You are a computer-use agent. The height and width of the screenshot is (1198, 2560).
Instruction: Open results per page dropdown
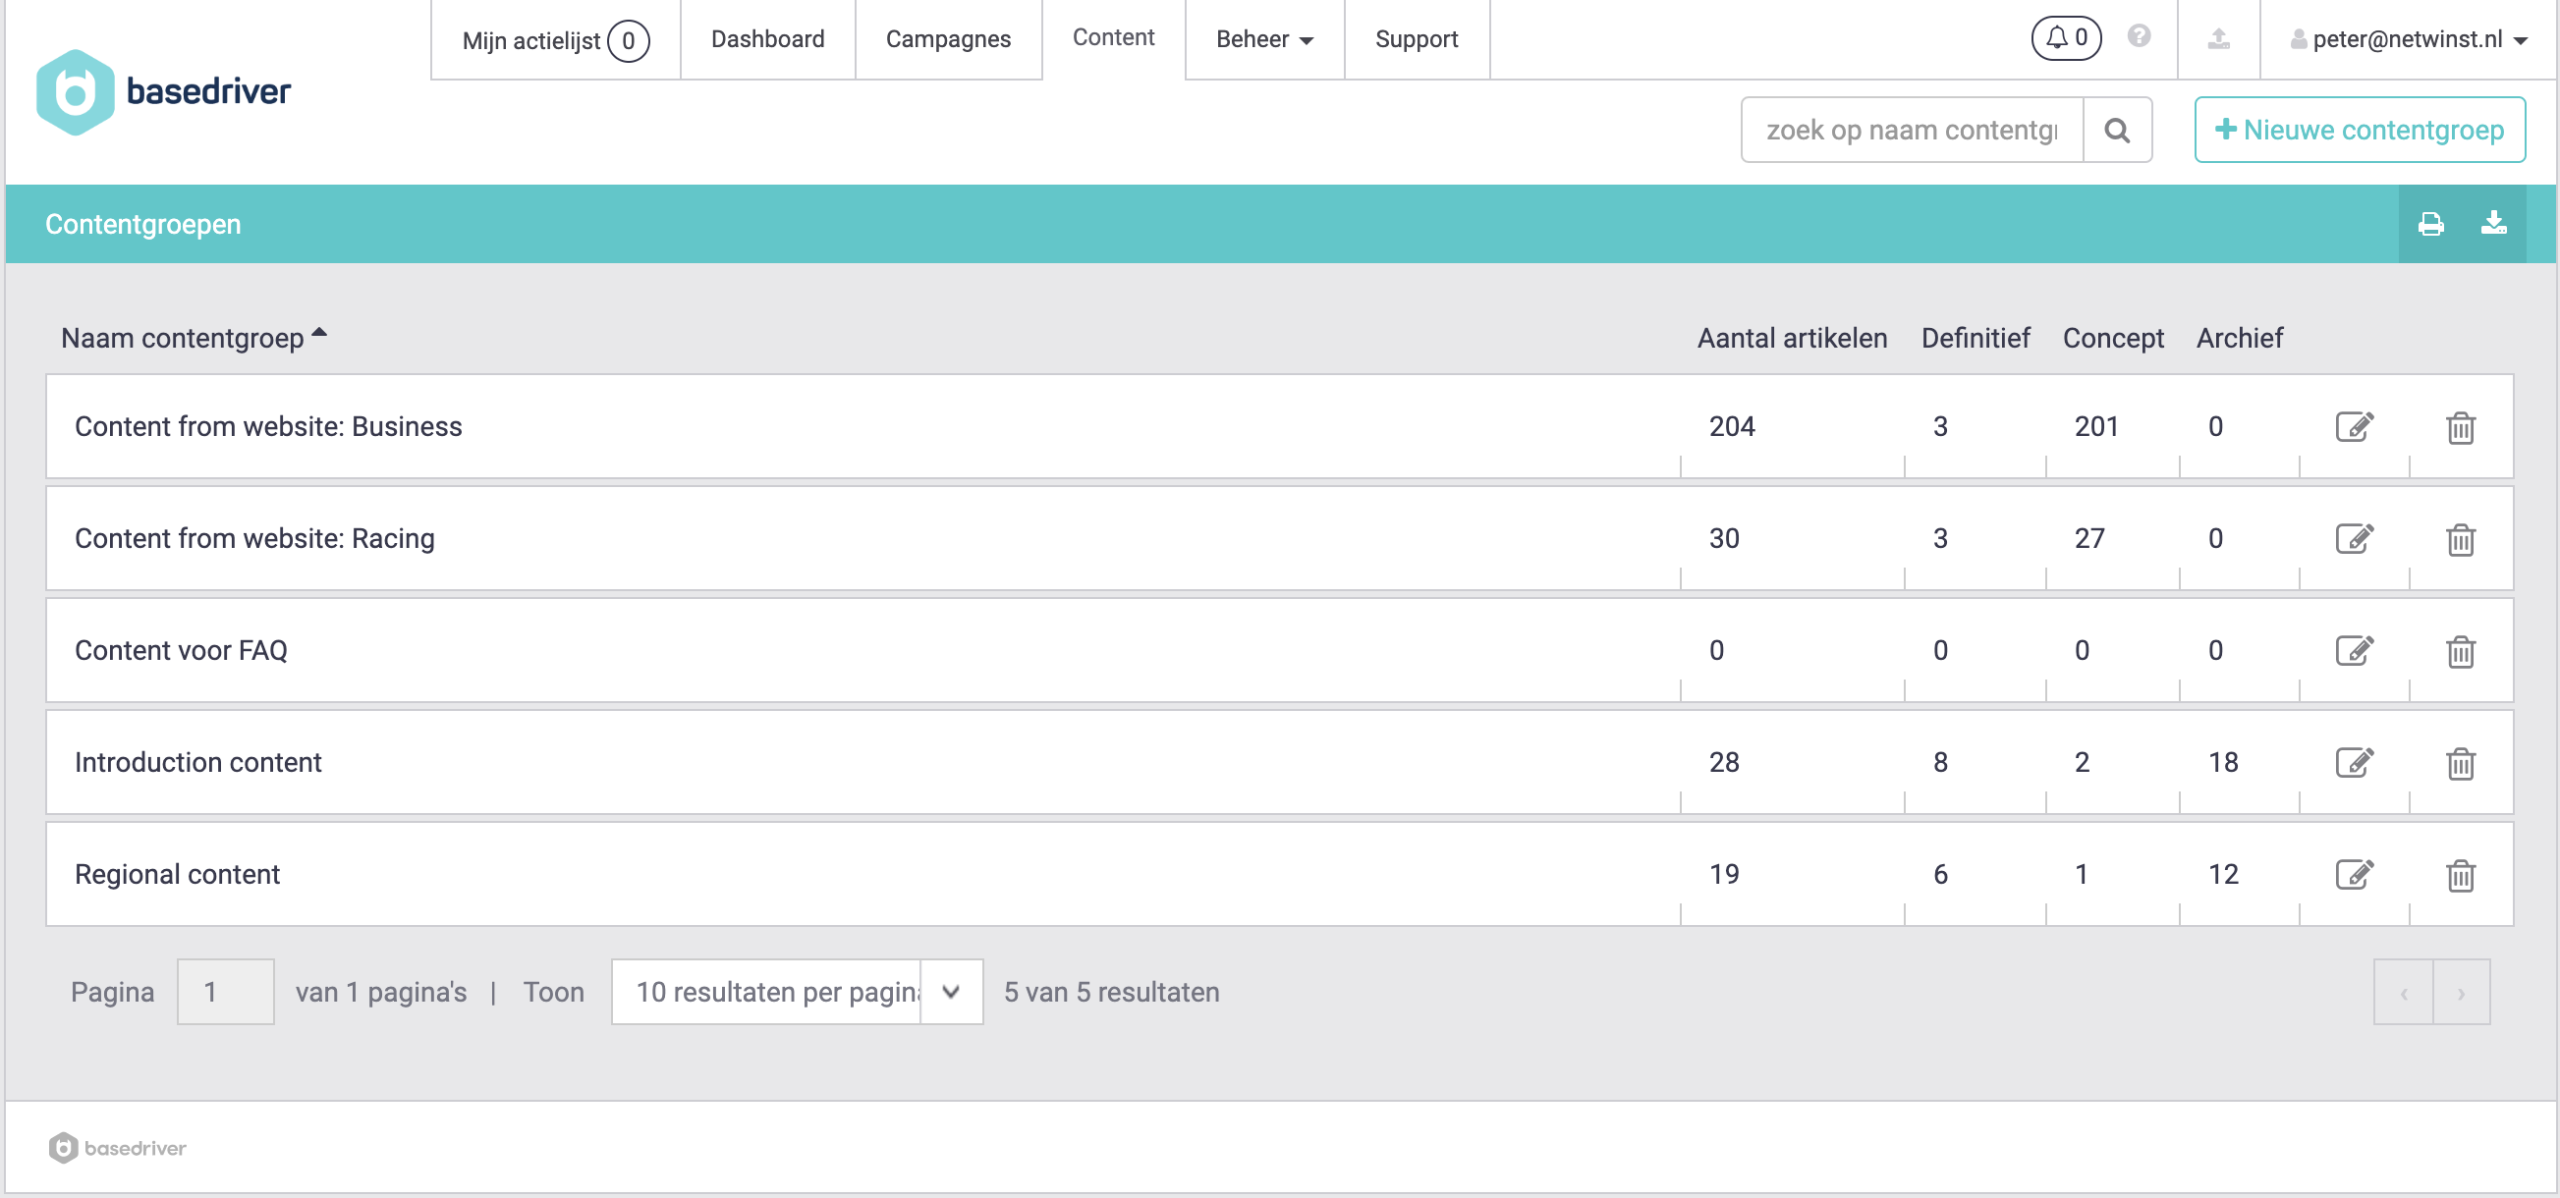[797, 992]
